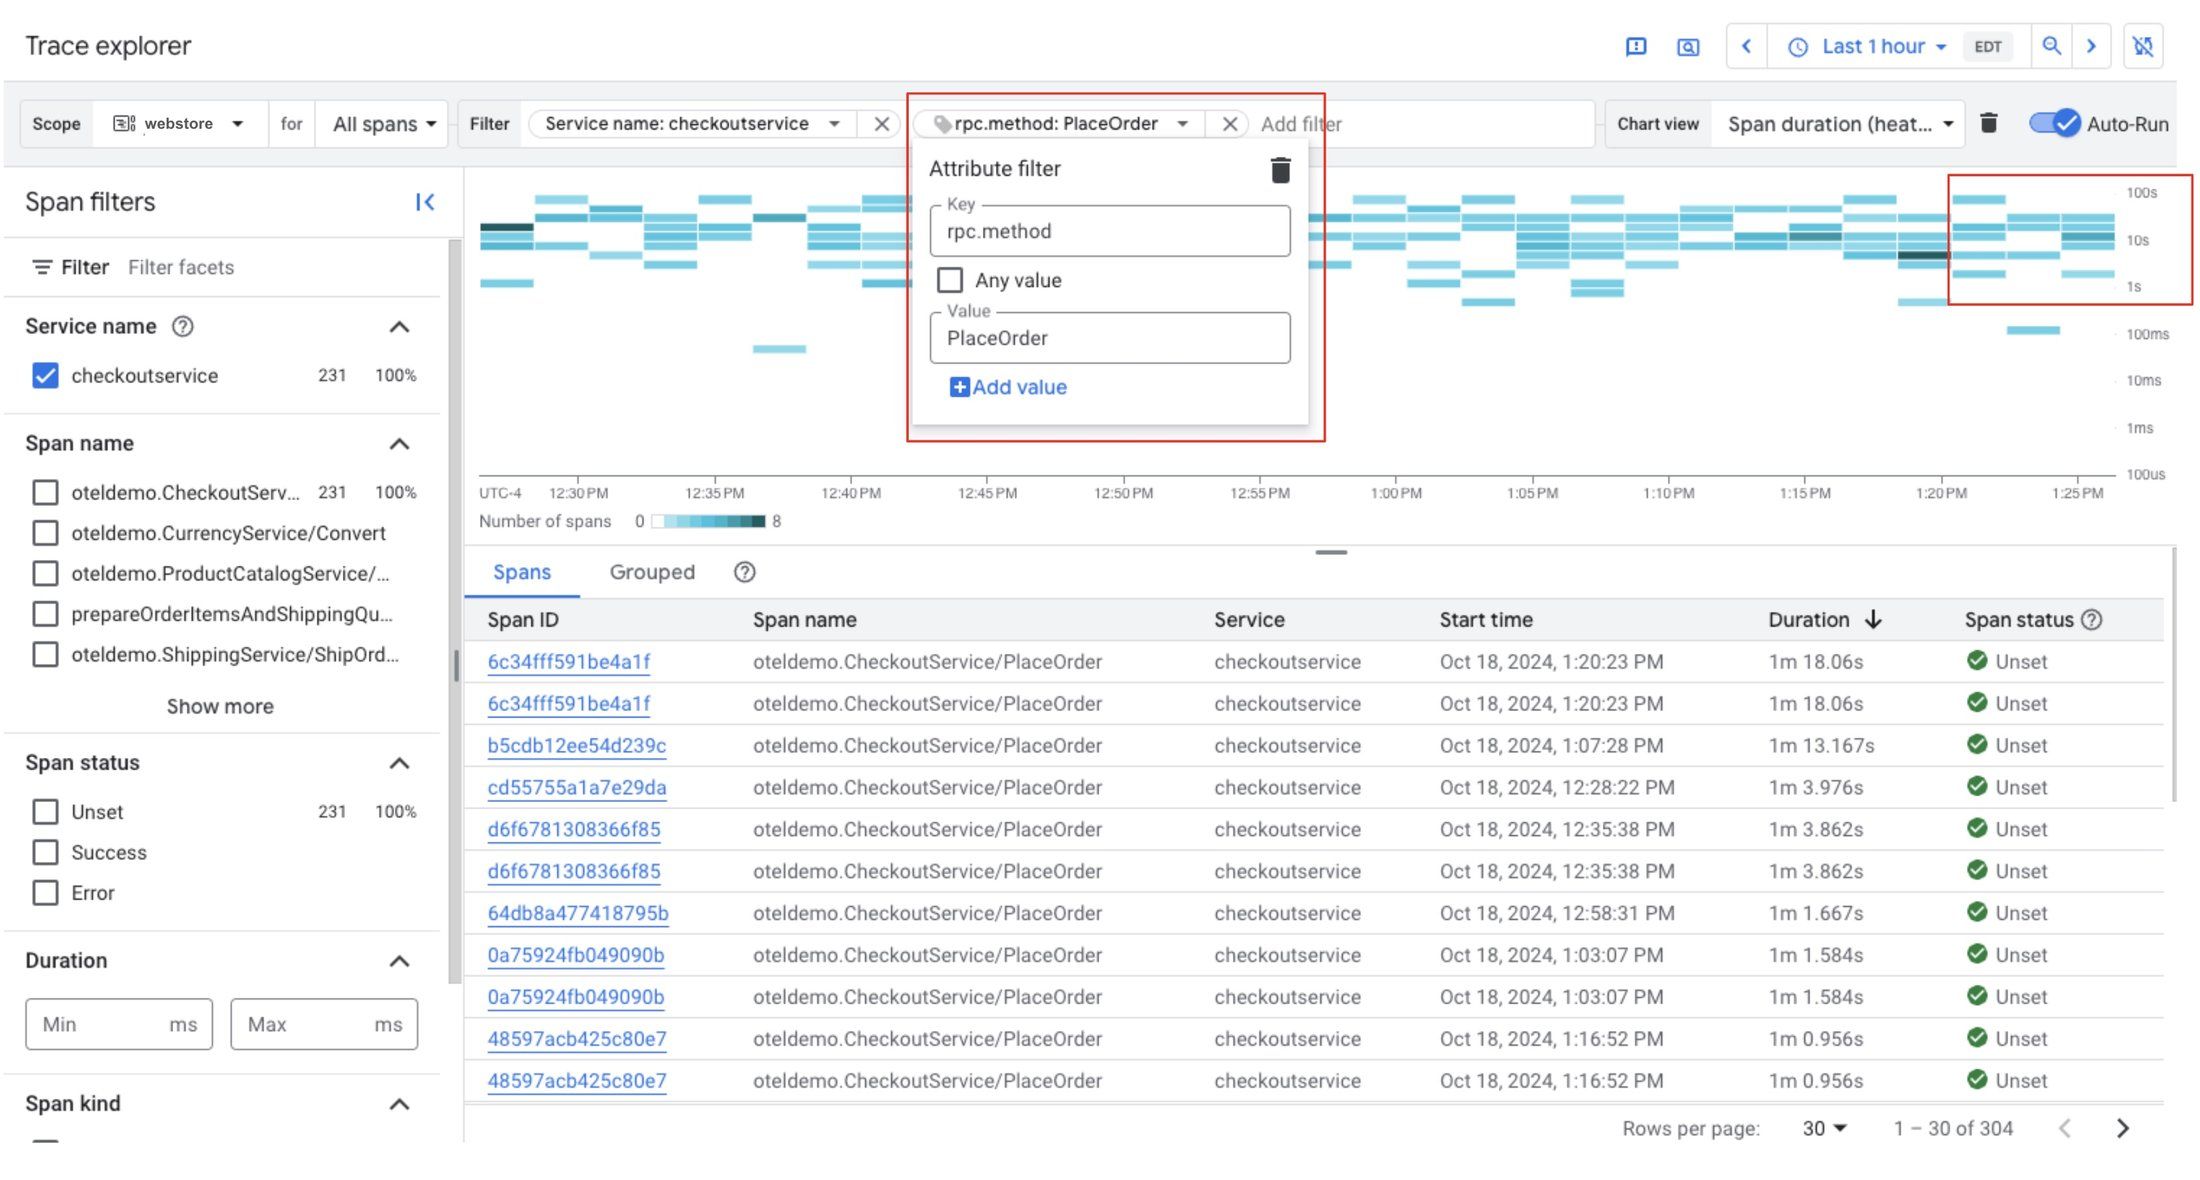2200x1180 pixels.
Task: Delete the attribute filter with the trash icon
Action: (x=1280, y=170)
